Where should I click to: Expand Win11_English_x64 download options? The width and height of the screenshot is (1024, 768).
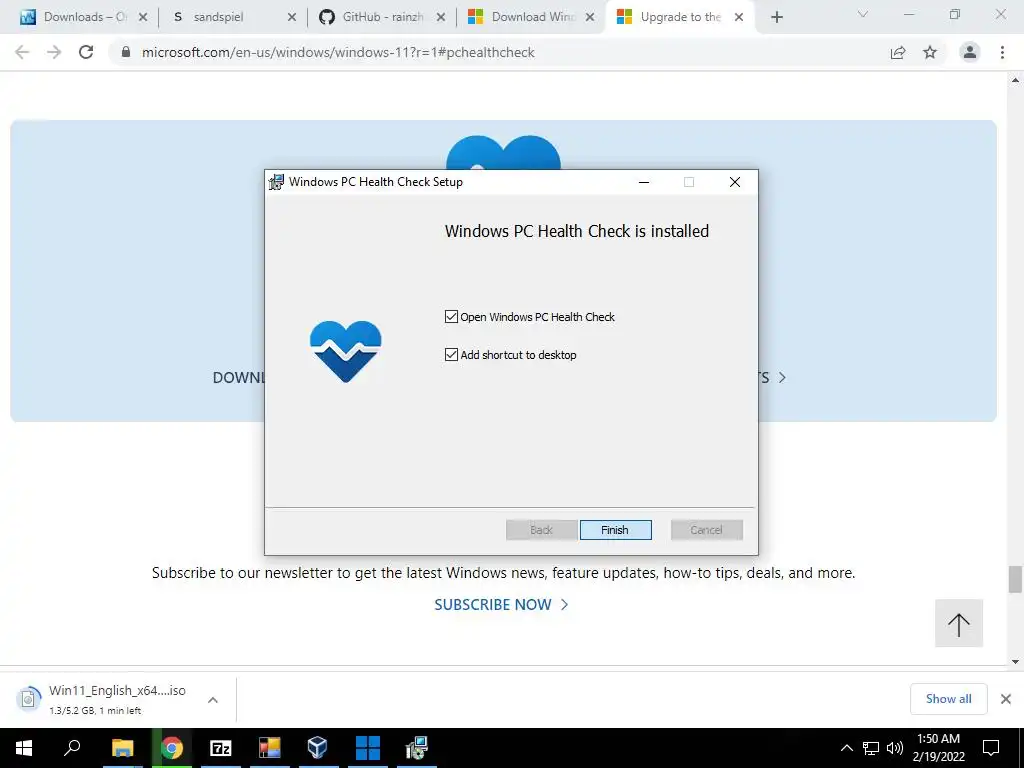pos(213,699)
